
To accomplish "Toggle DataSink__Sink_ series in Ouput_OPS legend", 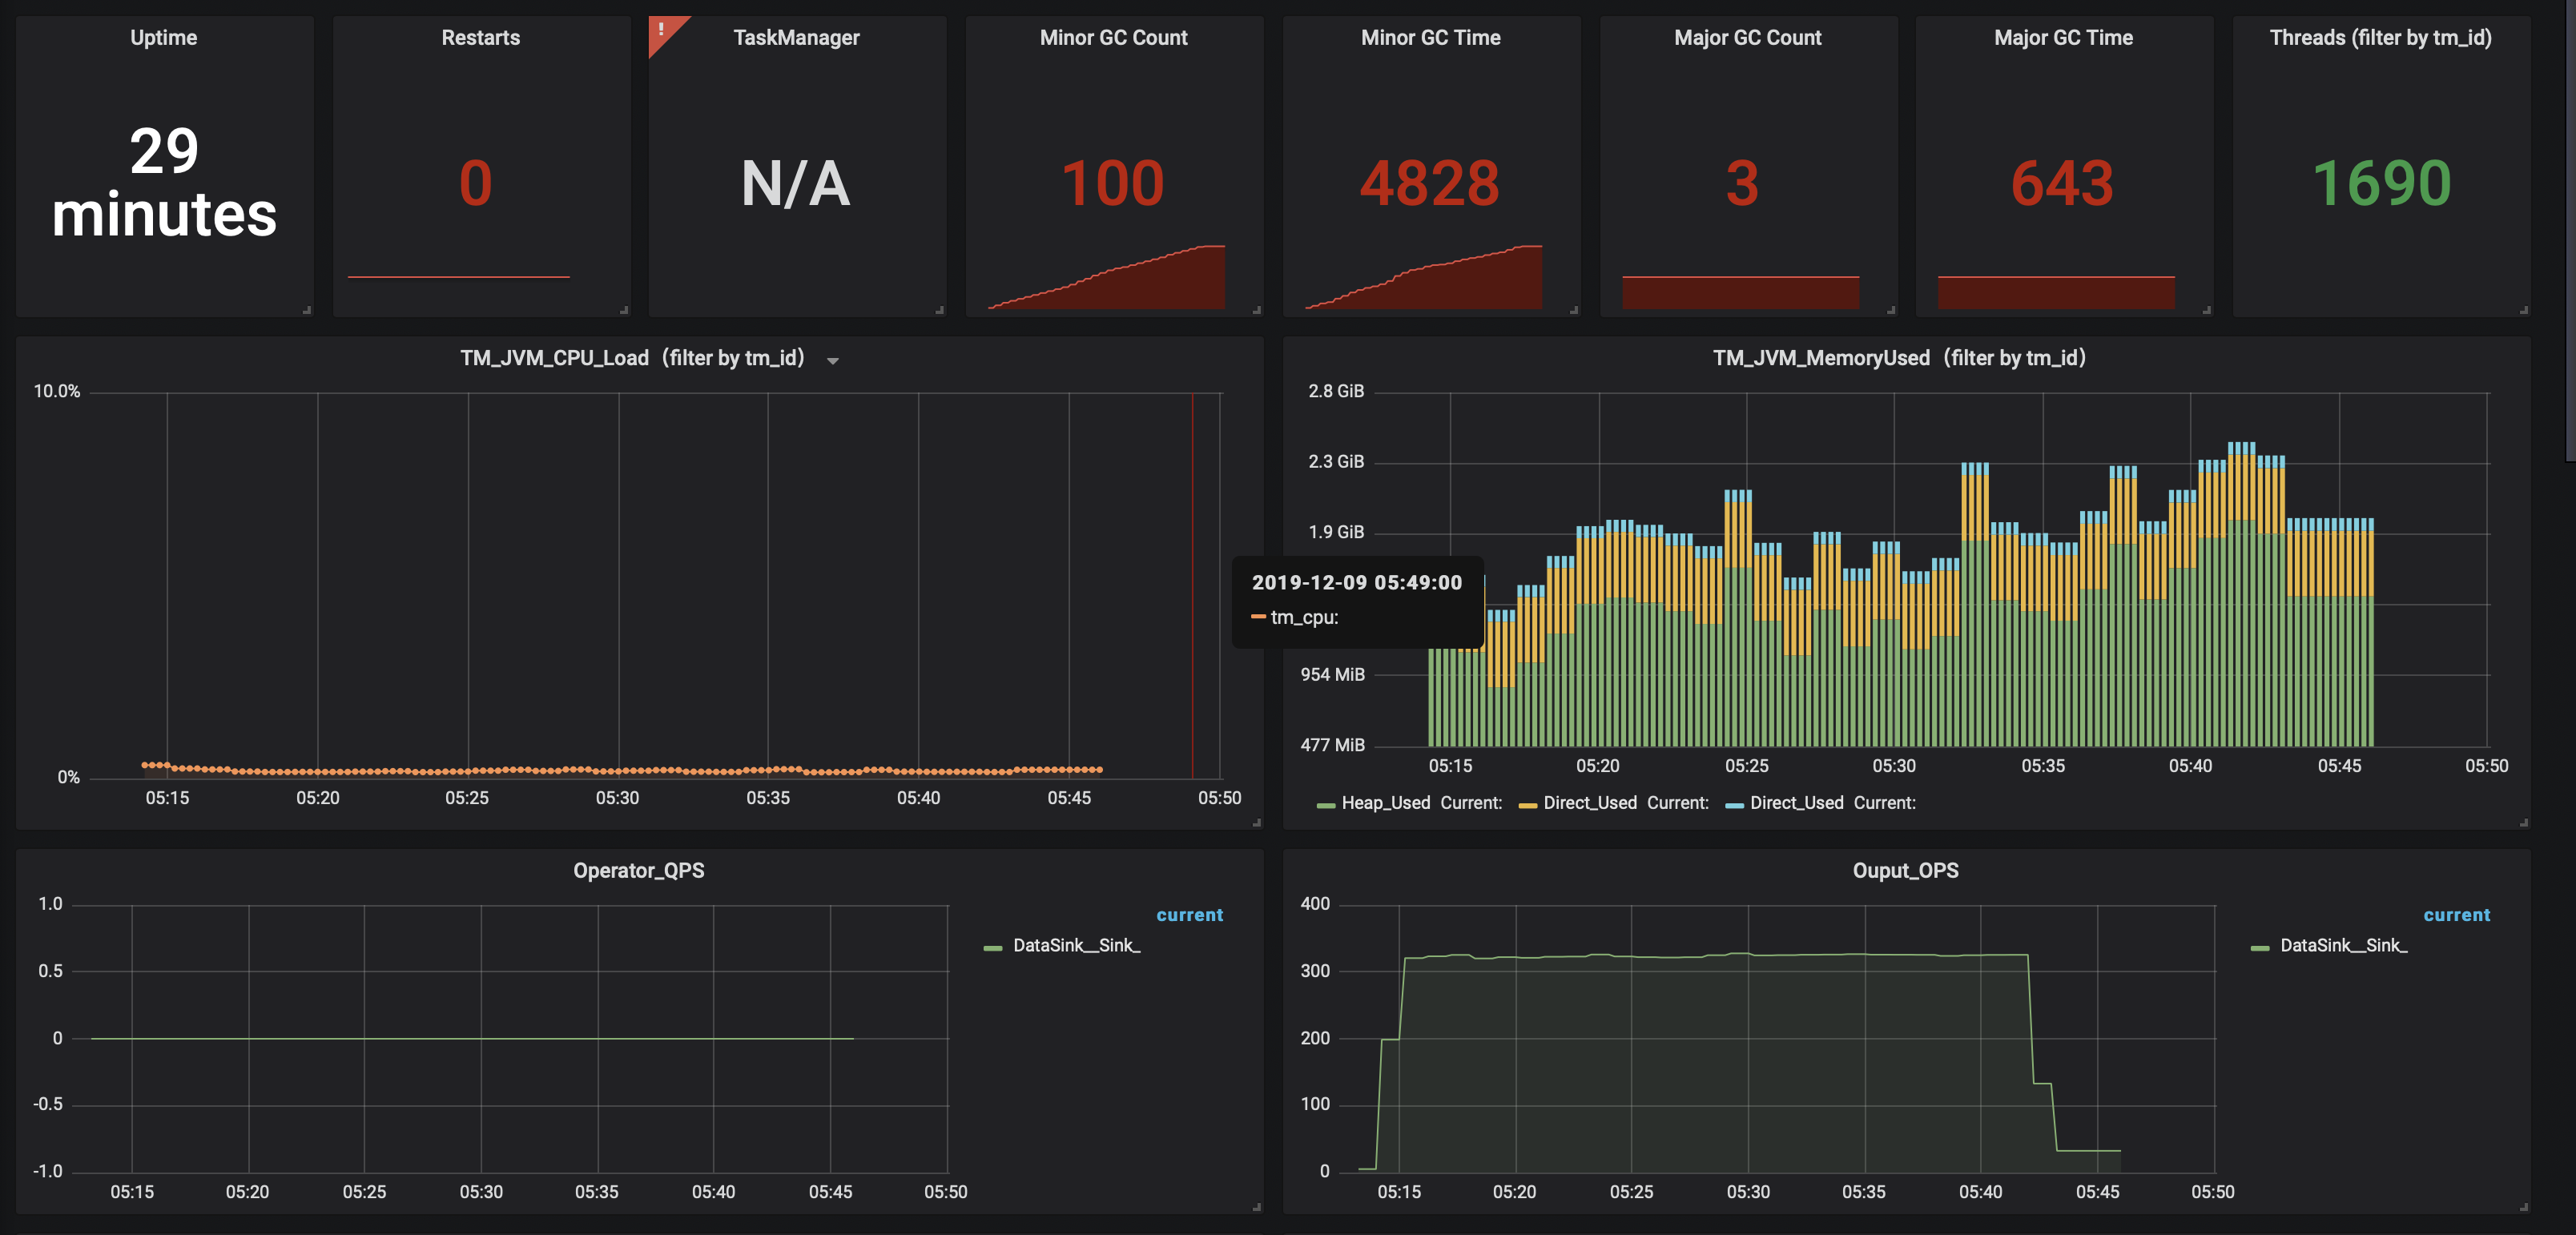I will pos(2343,946).
